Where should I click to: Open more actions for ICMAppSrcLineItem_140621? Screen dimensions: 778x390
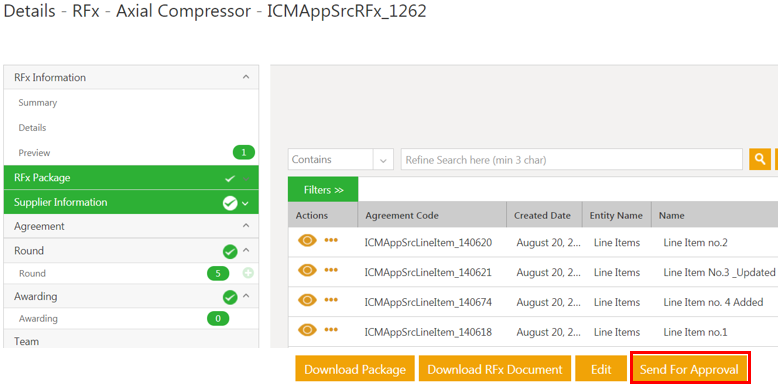(331, 270)
